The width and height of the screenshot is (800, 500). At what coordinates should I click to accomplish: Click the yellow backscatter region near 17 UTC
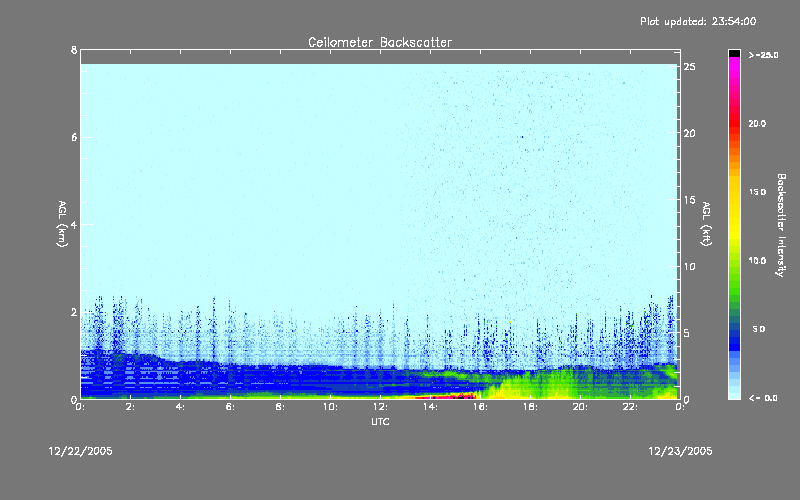[x=510, y=389]
